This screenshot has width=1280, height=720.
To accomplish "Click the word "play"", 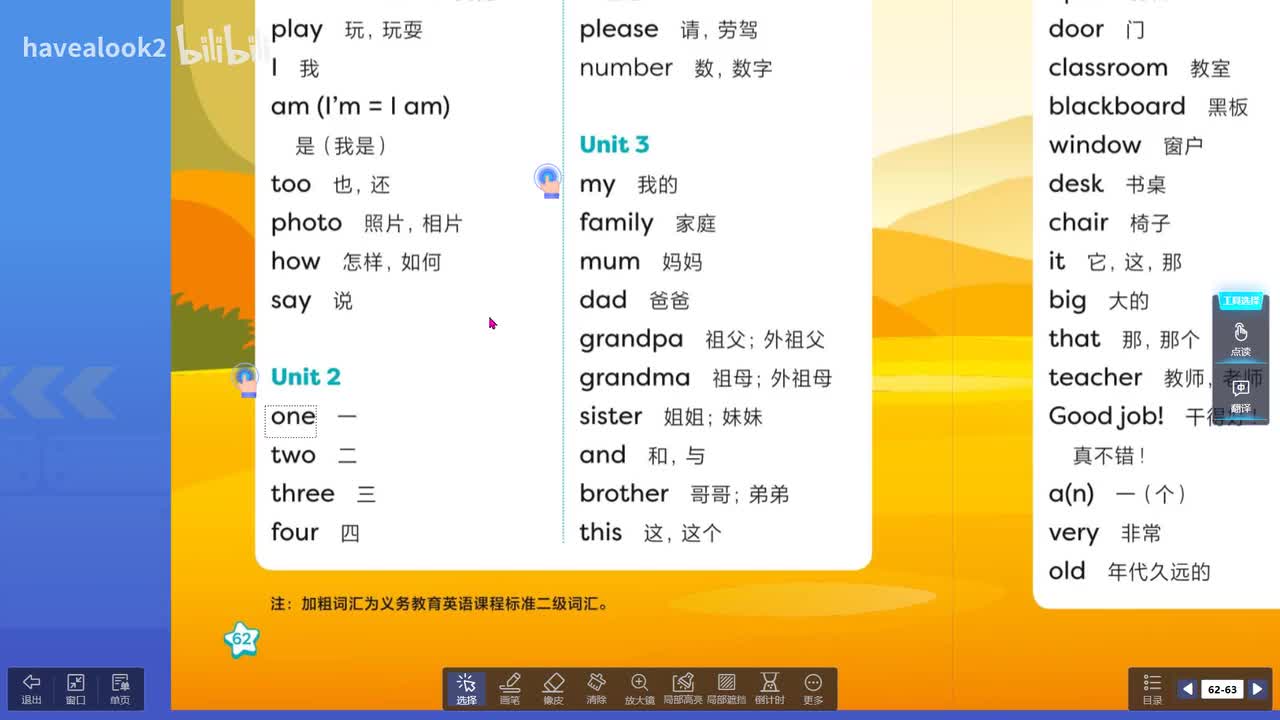I will pyautogui.click(x=297, y=30).
